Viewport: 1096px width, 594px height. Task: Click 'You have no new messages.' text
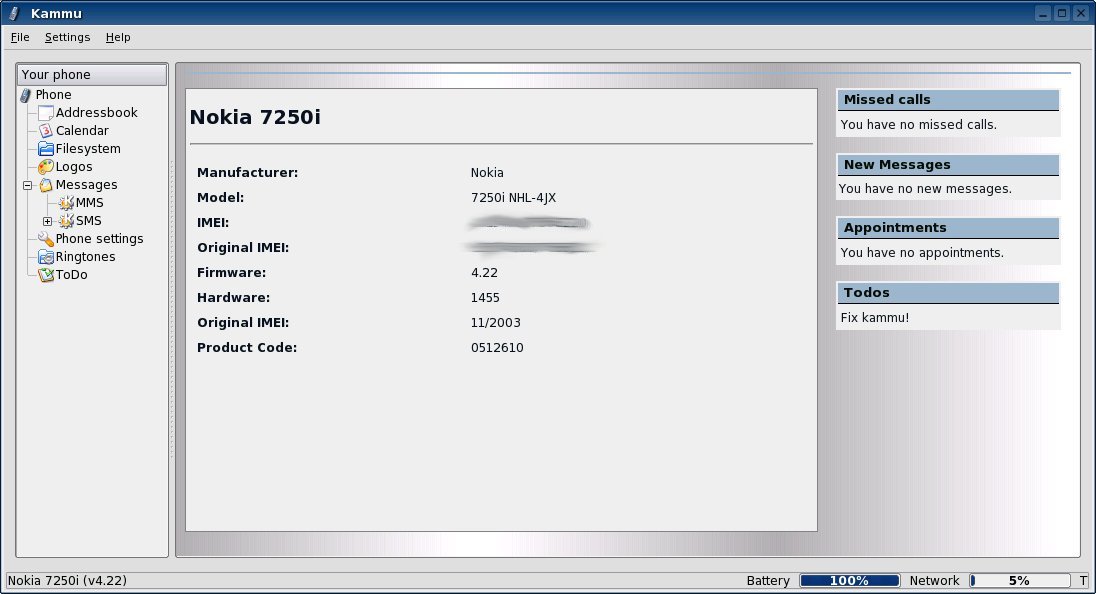click(x=925, y=189)
